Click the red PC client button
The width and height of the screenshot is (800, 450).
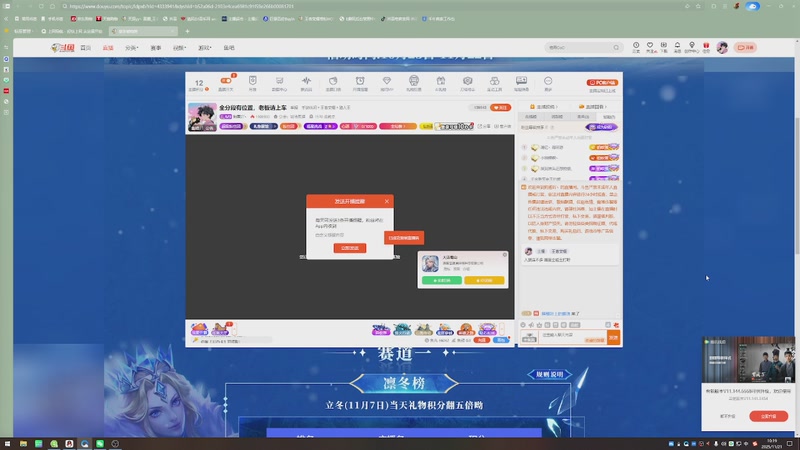[x=603, y=82]
